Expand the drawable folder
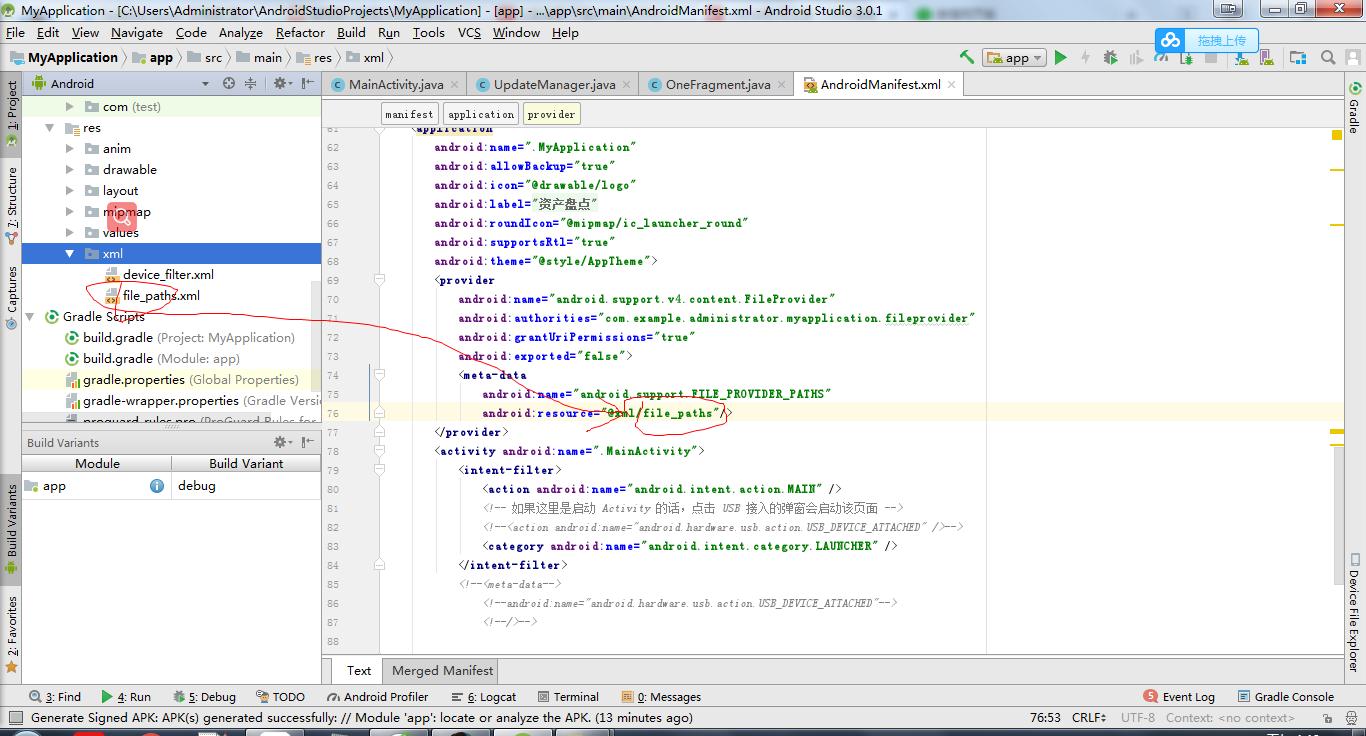The width and height of the screenshot is (1366, 736). (x=69, y=170)
